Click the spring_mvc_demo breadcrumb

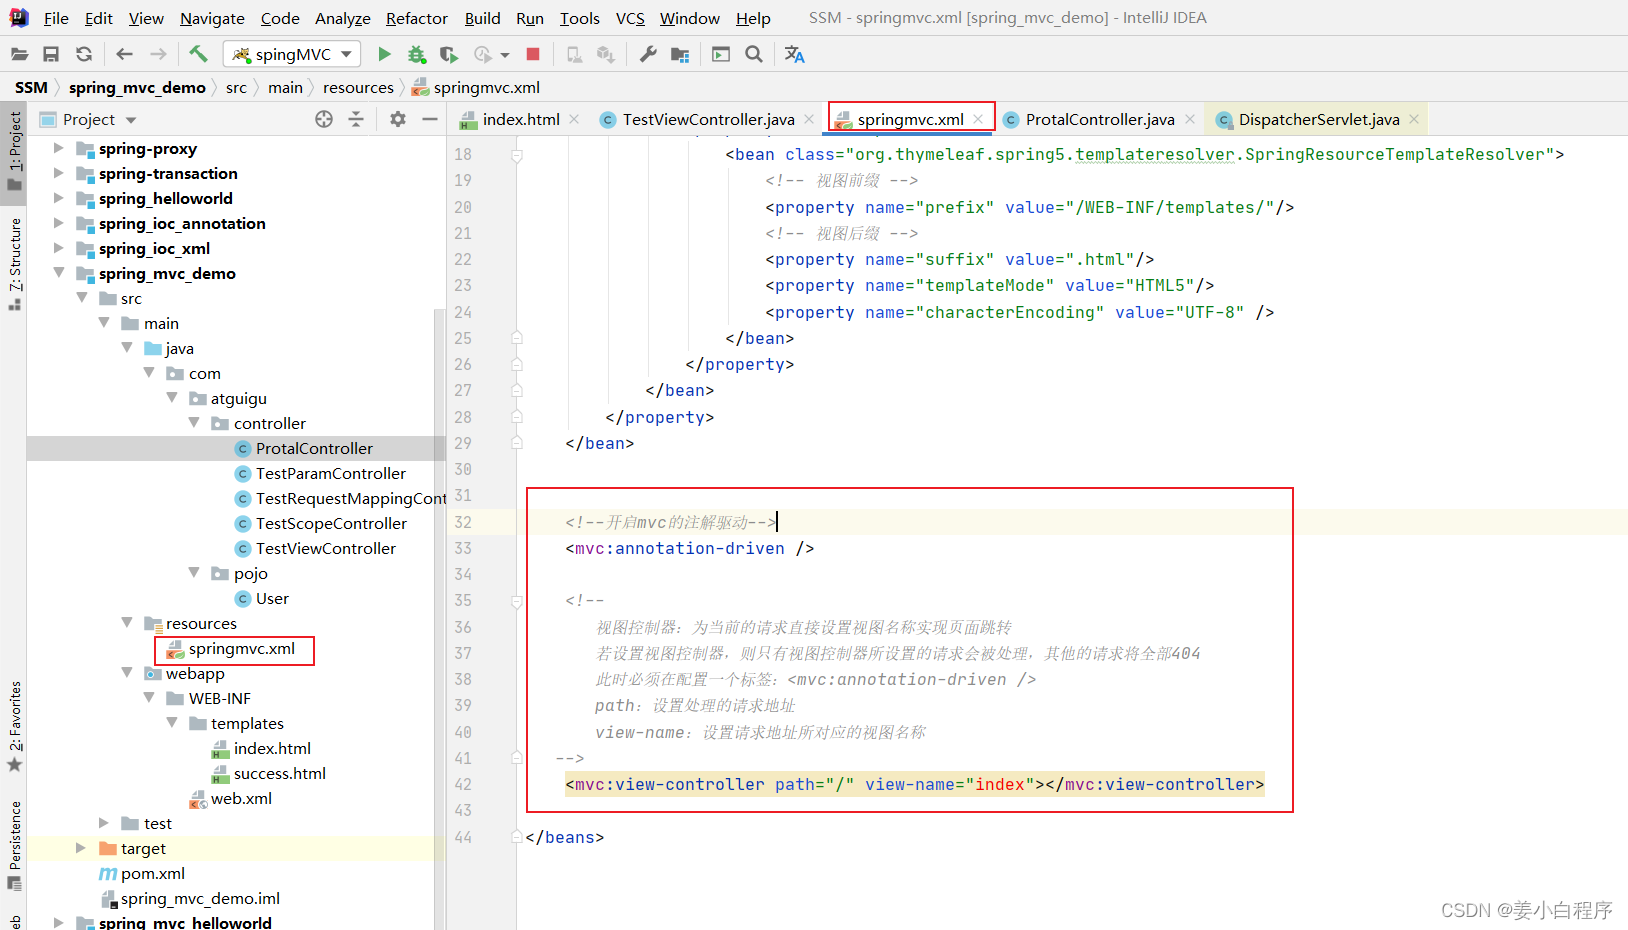137,87
